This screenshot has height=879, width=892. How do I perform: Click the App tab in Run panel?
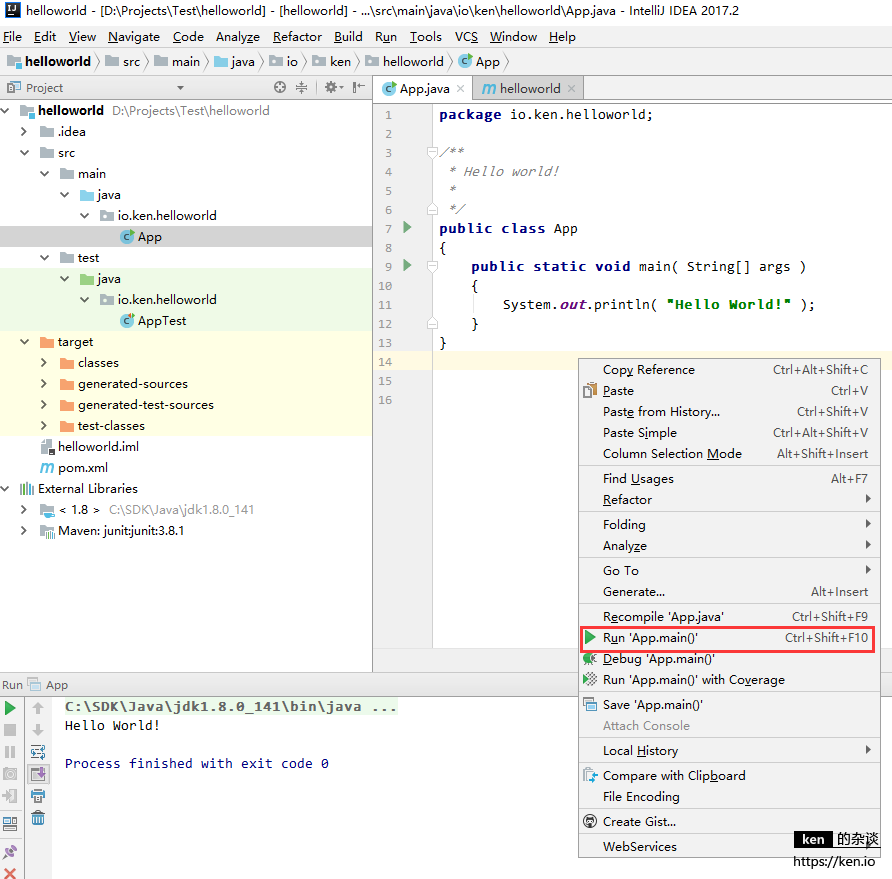pyautogui.click(x=48, y=685)
